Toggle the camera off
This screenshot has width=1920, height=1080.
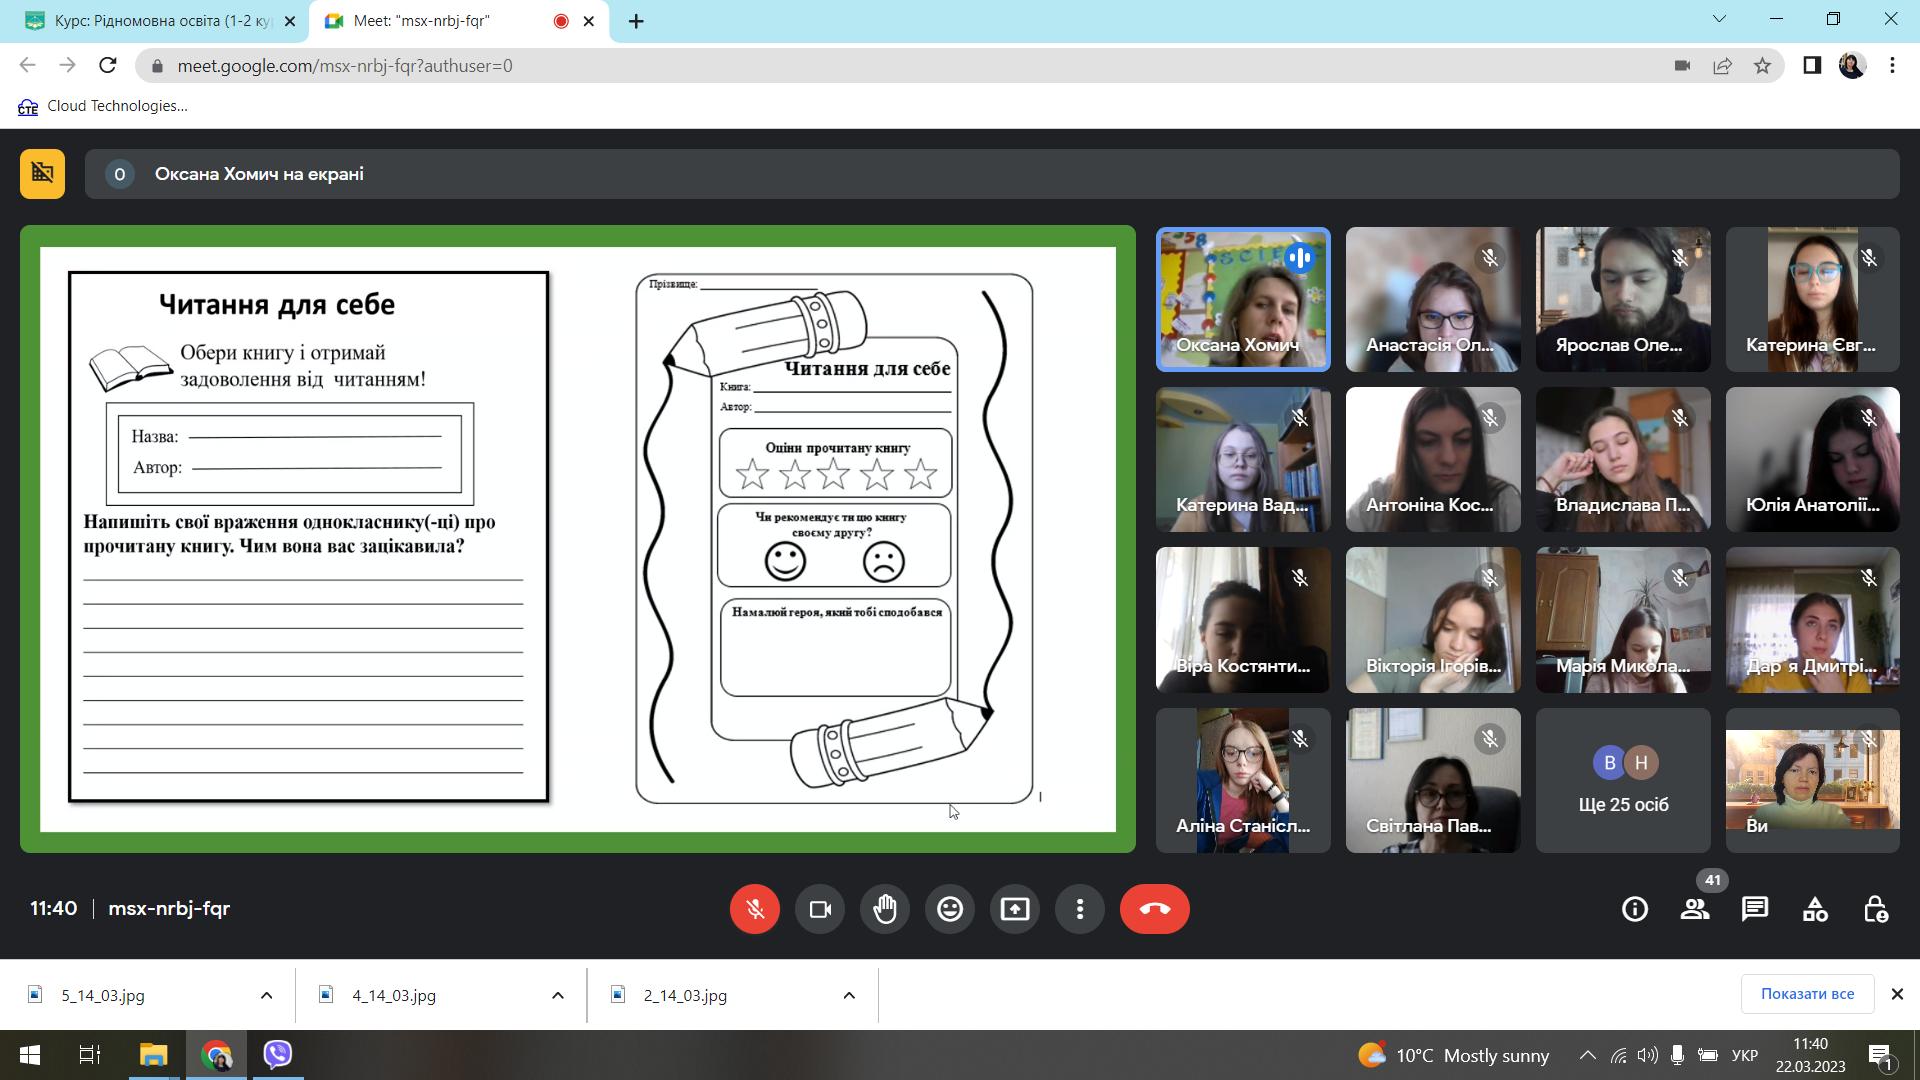click(x=819, y=909)
